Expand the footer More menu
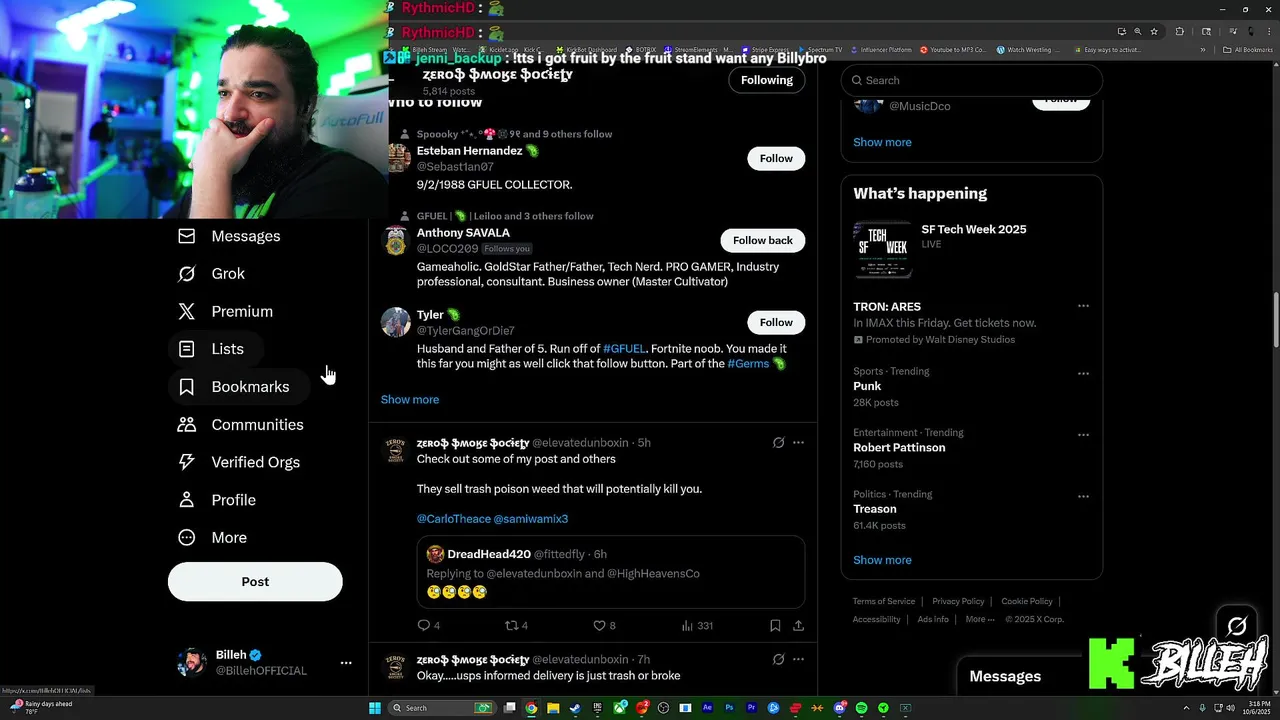Screen dimensions: 1280x720 (x=980, y=619)
